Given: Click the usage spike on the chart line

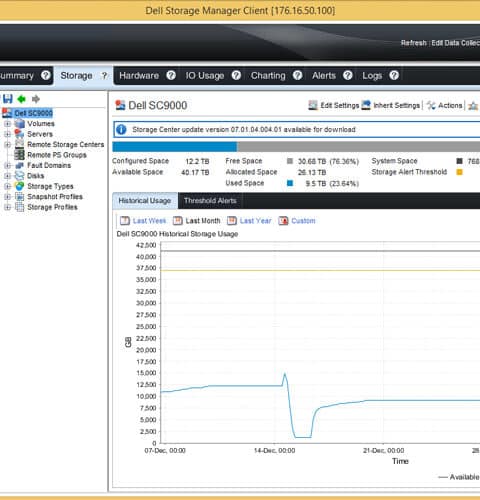Looking at the screenshot, I should (285, 375).
